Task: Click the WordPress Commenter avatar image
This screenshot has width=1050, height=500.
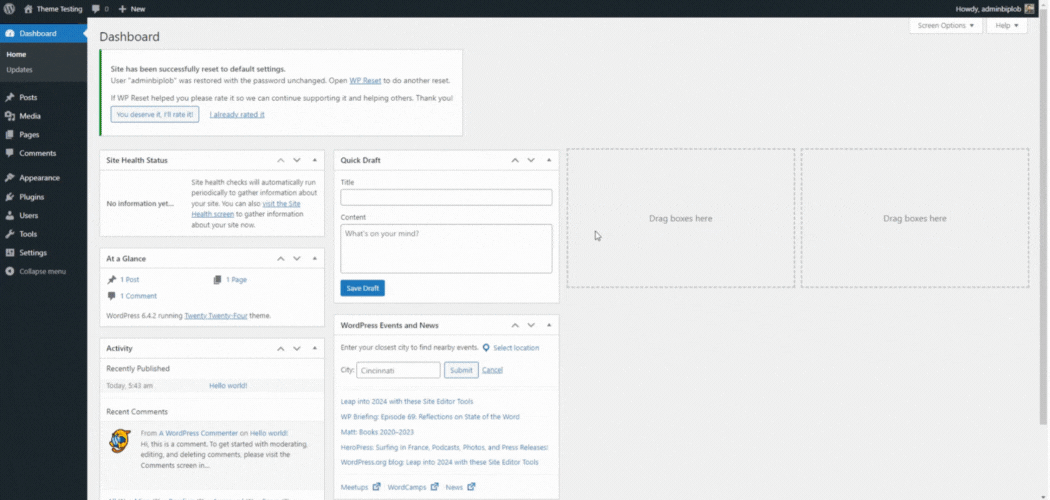Action: (120, 441)
